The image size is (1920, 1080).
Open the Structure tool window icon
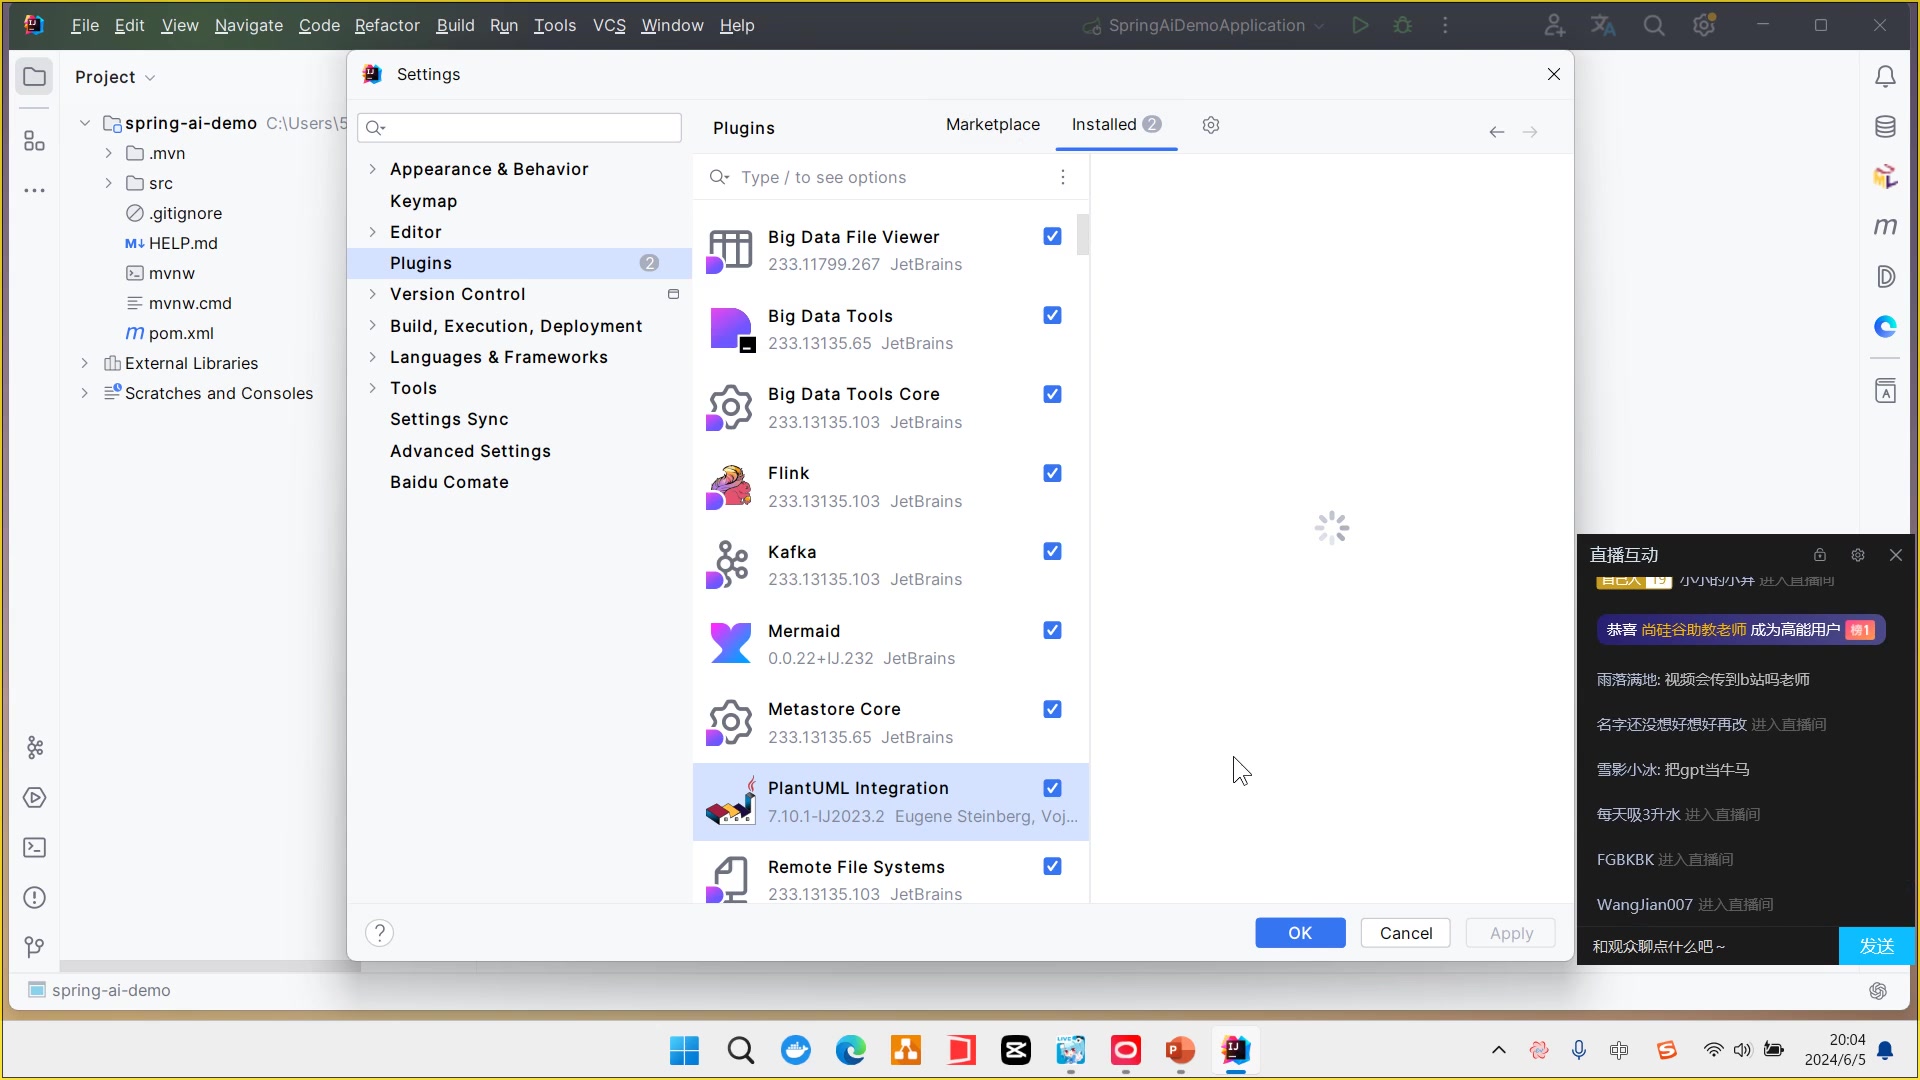(x=34, y=141)
